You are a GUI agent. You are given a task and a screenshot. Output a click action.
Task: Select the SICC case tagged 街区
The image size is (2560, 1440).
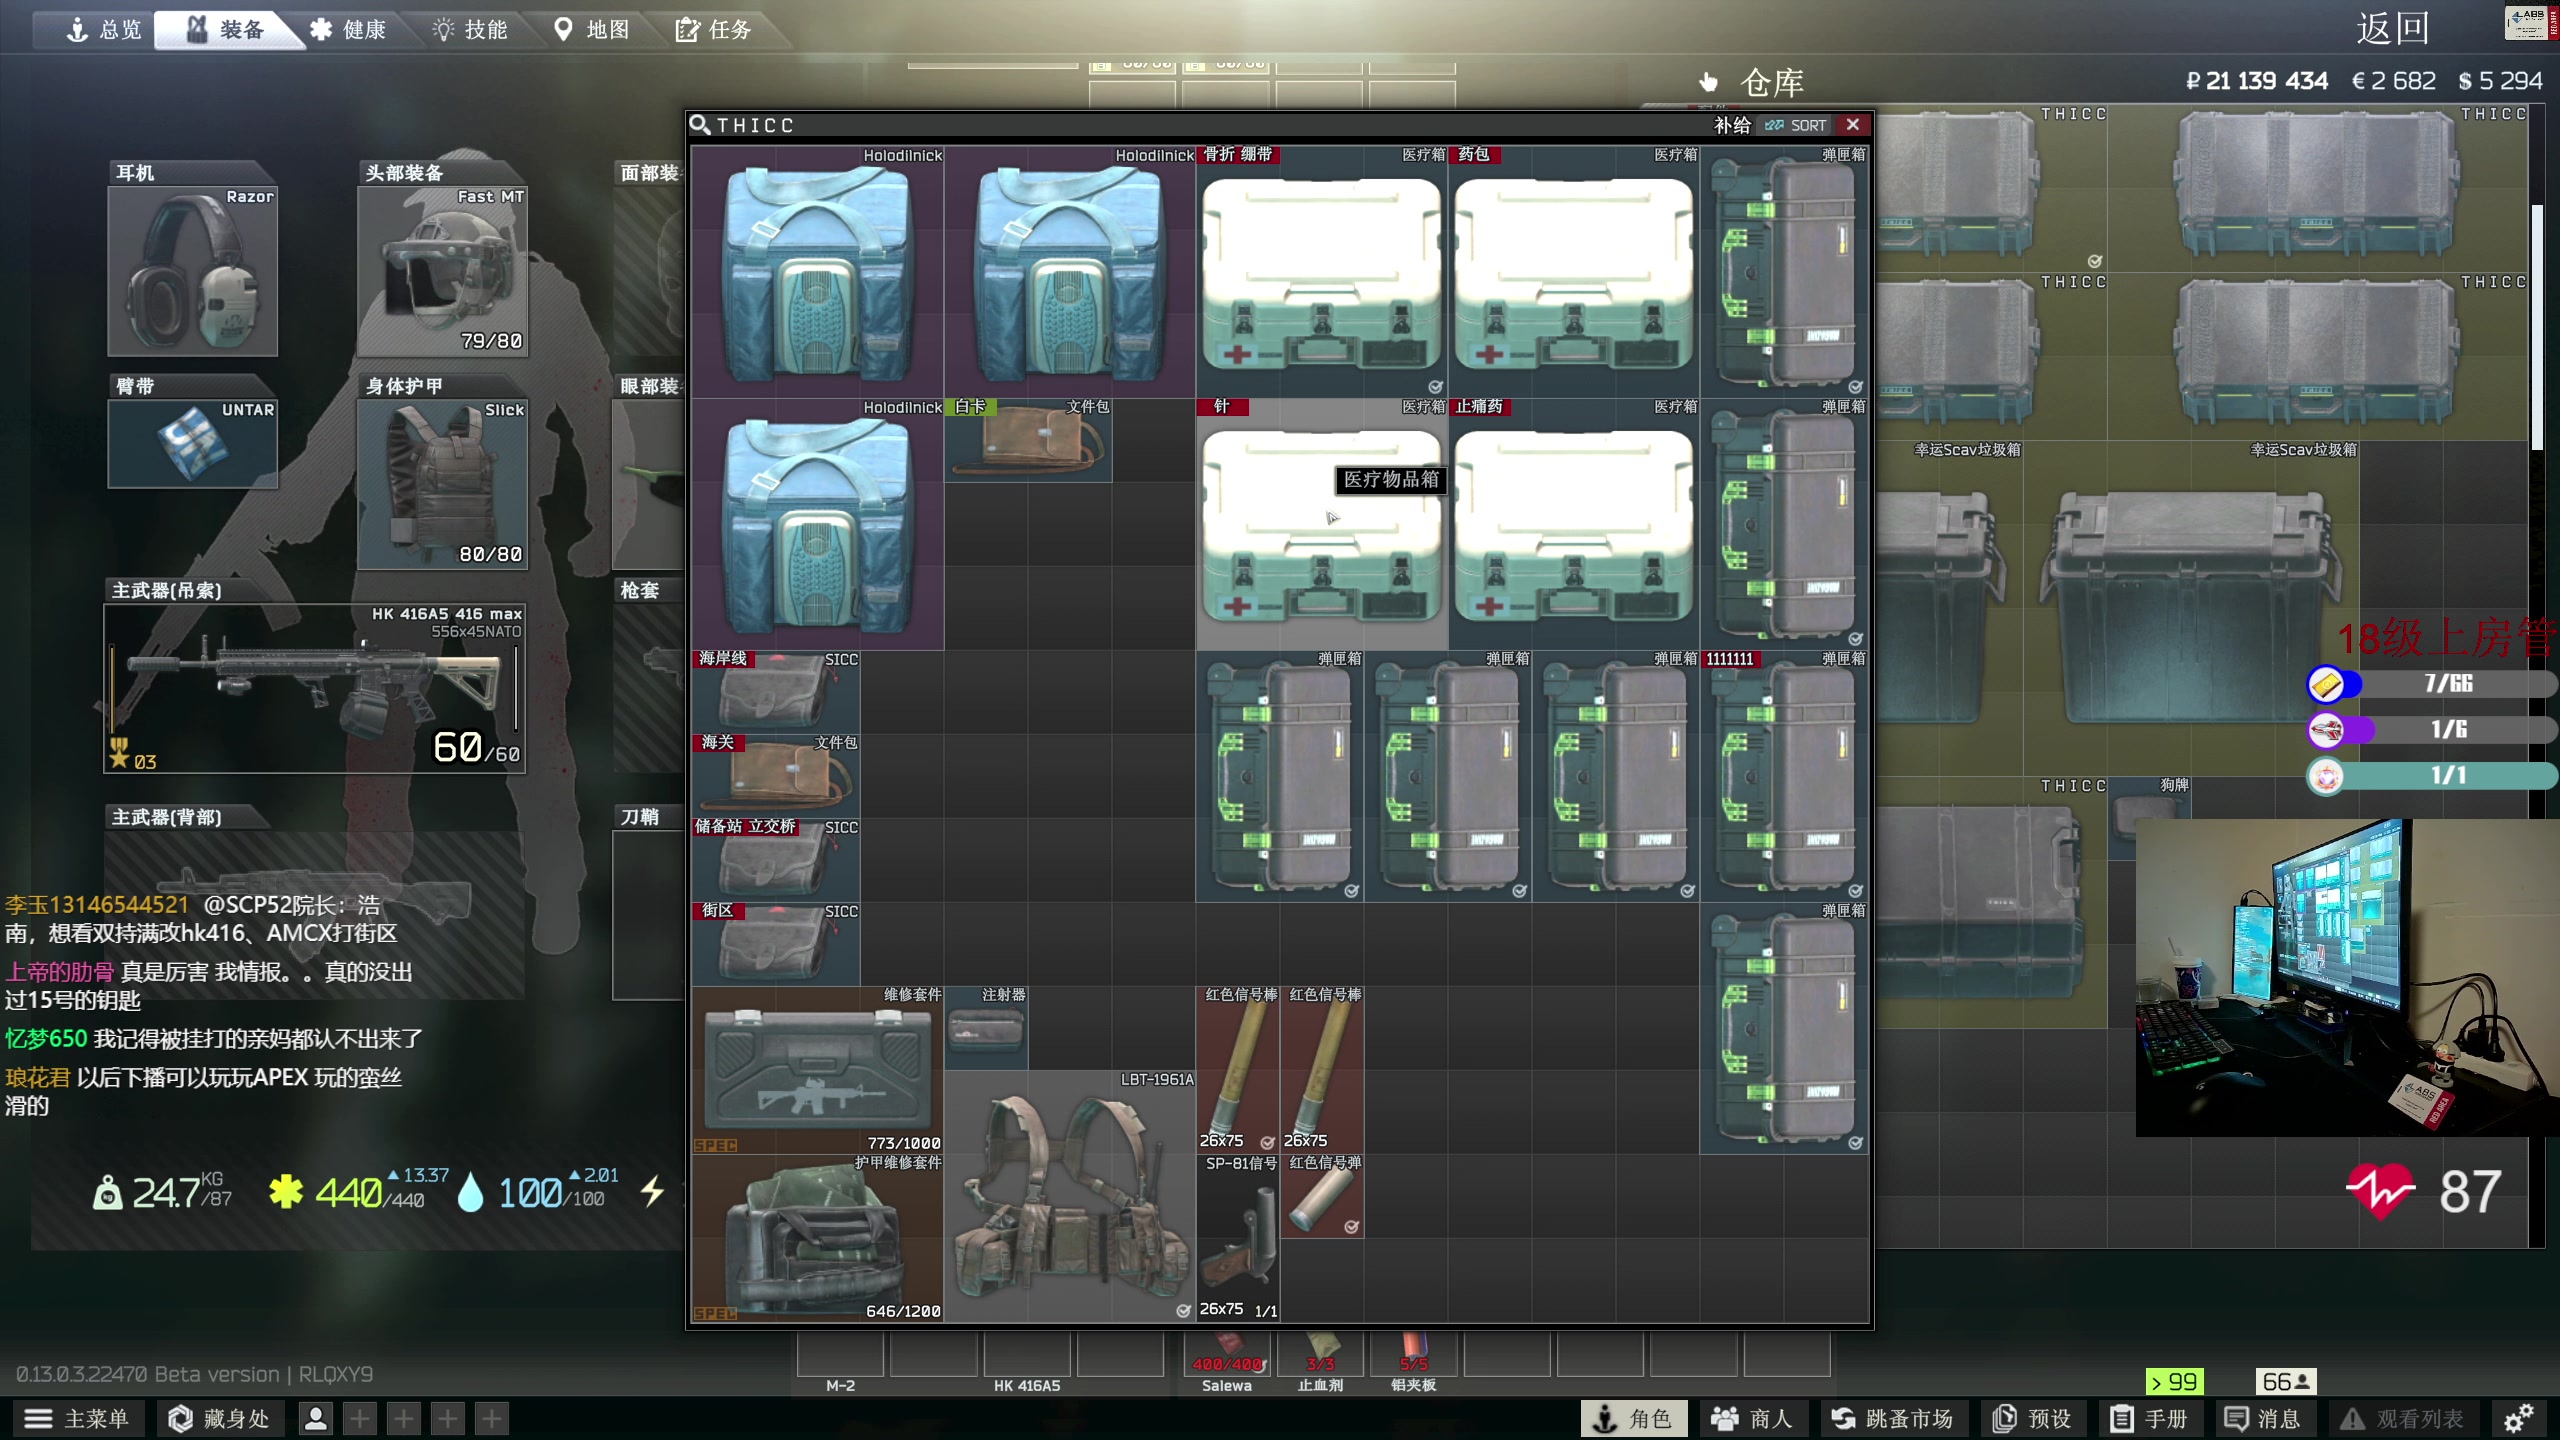click(776, 944)
